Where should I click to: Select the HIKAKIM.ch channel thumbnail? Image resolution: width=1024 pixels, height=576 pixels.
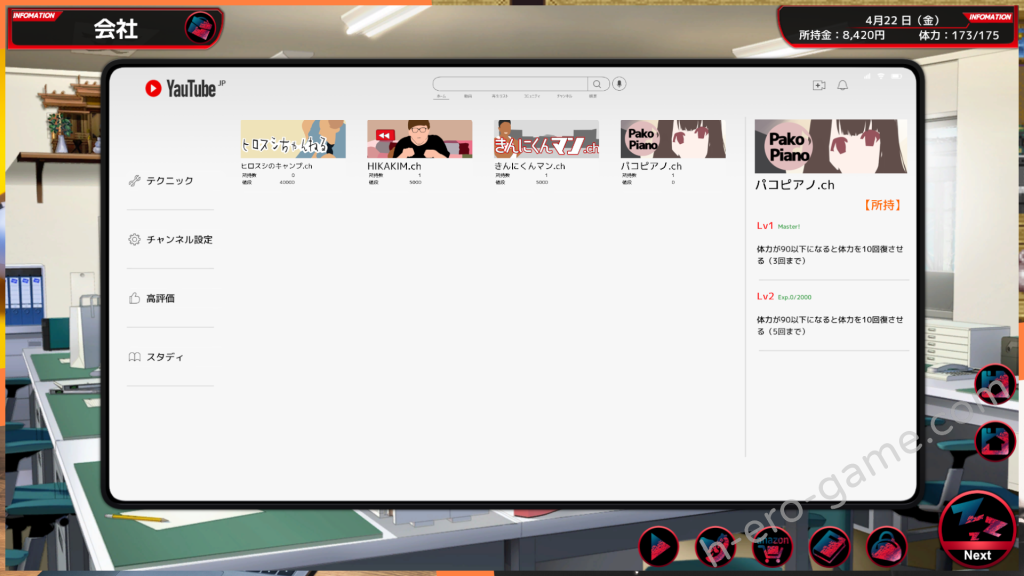tap(419, 139)
